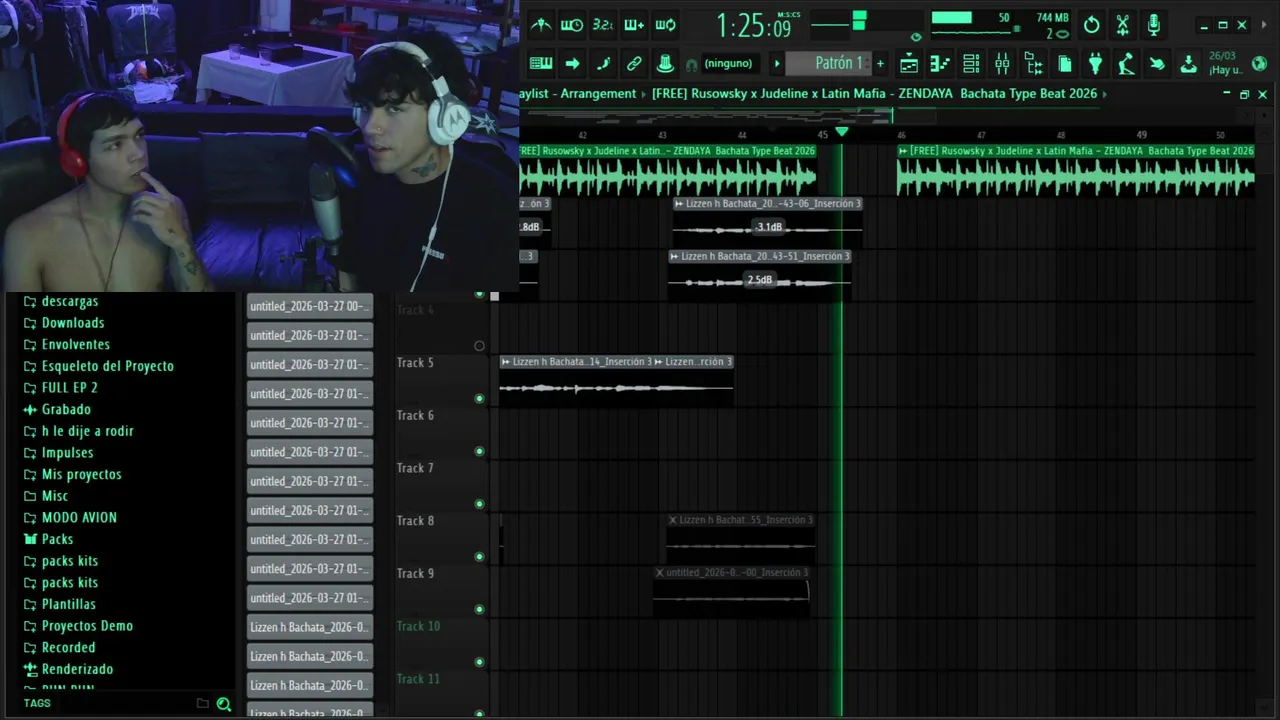1280x720 pixels.
Task: Select the FULL EP 2 folder
Action: (60, 388)
